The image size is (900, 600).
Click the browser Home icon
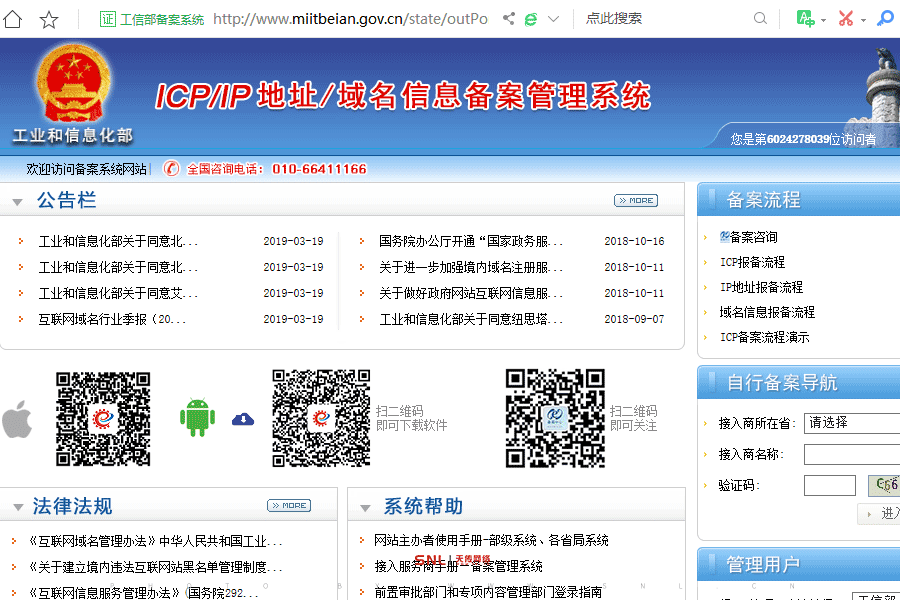(x=10, y=18)
